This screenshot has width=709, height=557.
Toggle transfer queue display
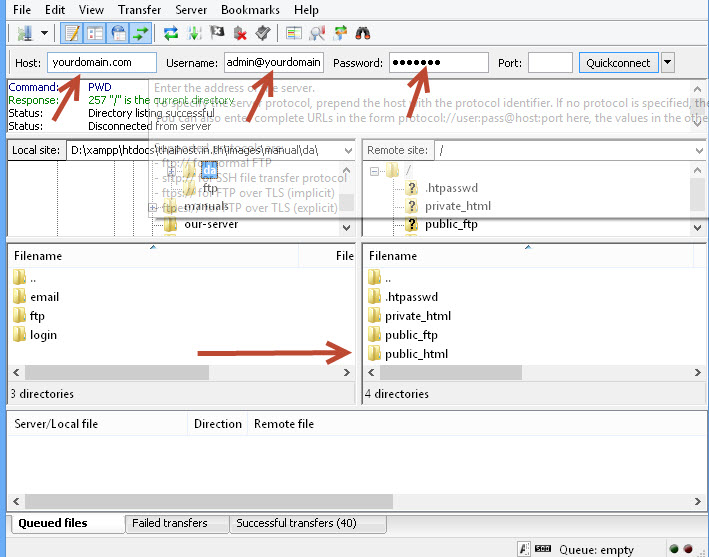click(141, 33)
